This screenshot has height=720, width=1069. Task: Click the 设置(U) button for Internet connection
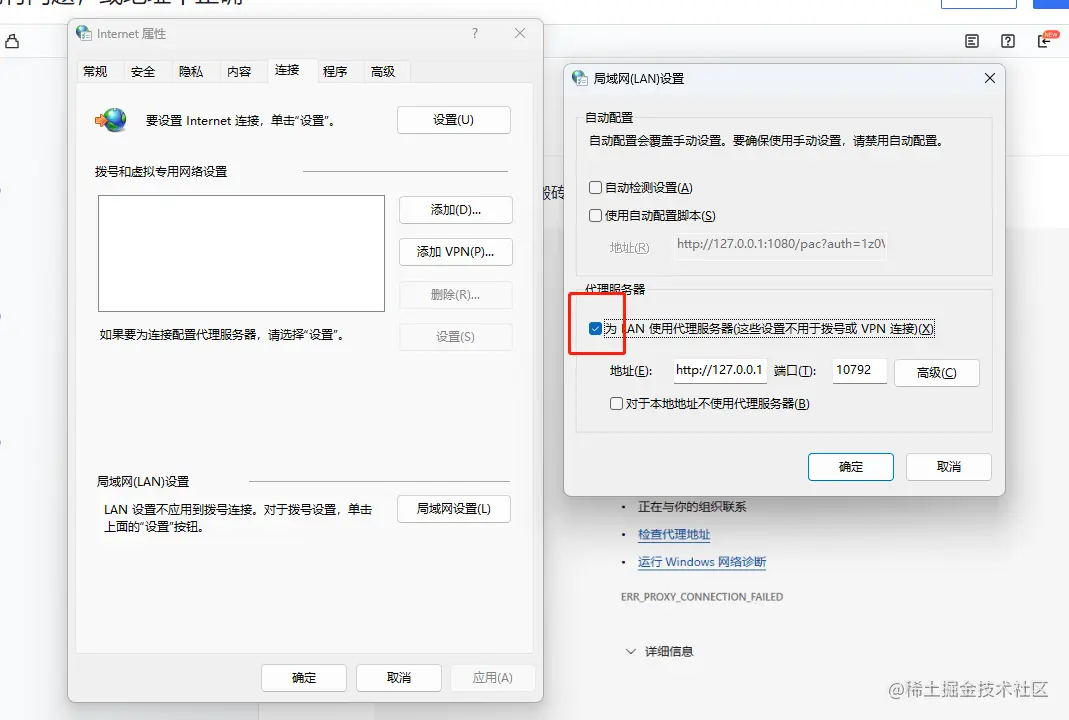[453, 120]
